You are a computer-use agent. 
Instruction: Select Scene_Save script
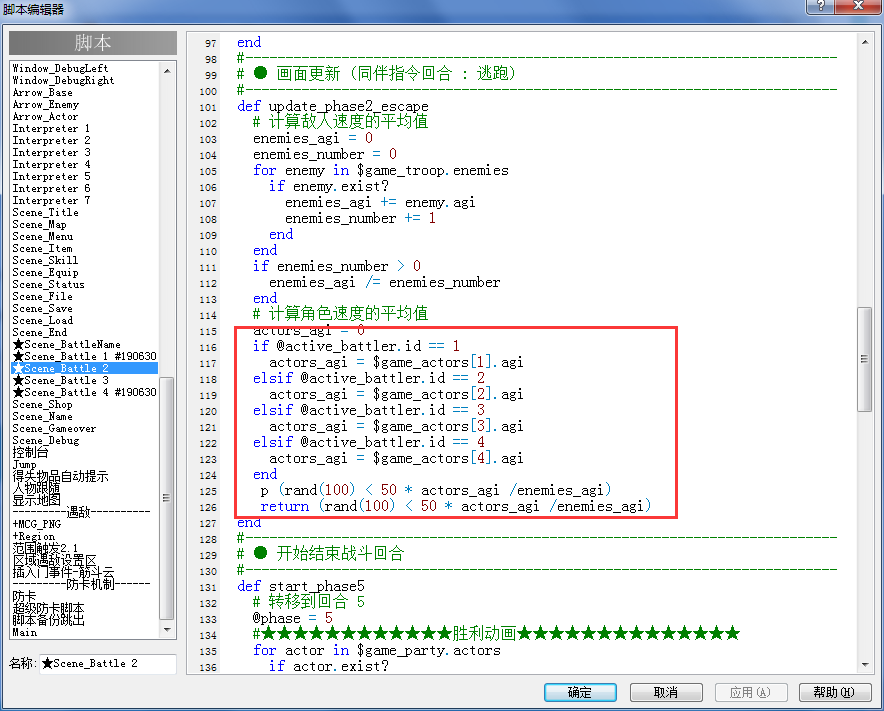point(43,308)
